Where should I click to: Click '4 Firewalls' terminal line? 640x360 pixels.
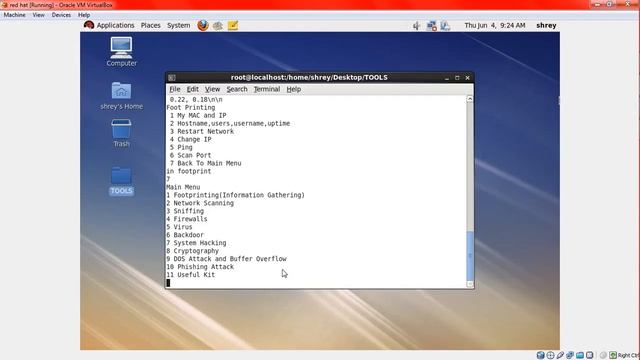tap(187, 219)
